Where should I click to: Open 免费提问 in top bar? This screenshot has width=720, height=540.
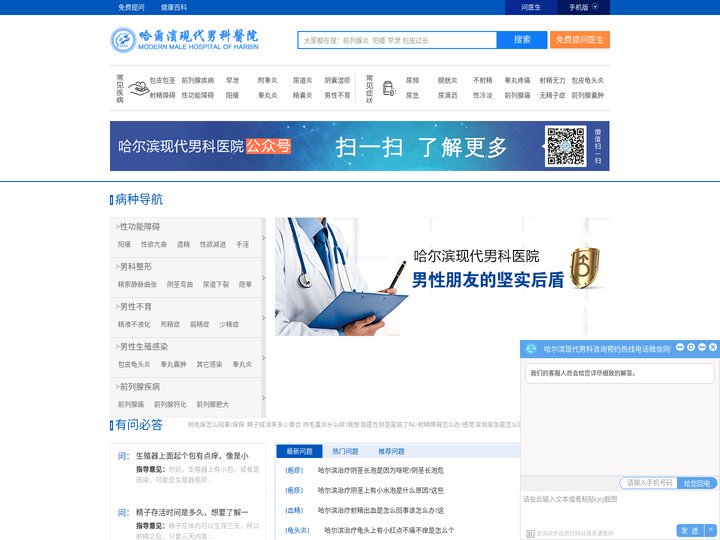click(x=131, y=7)
